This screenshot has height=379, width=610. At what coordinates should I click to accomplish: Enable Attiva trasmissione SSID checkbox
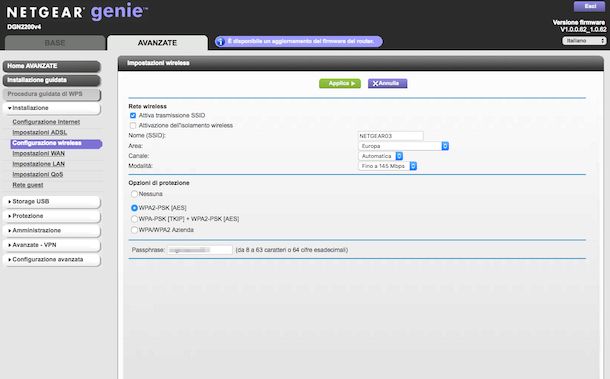(133, 116)
